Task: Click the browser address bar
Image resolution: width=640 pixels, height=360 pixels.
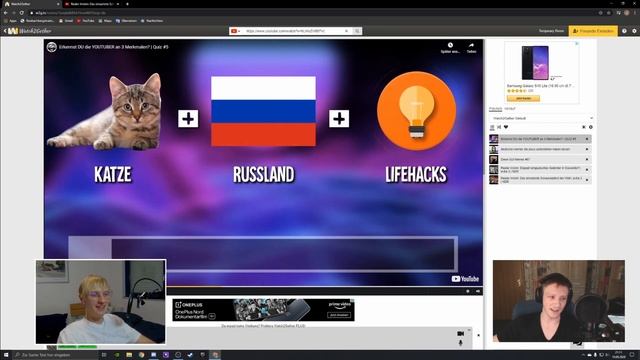Action: tap(310, 13)
